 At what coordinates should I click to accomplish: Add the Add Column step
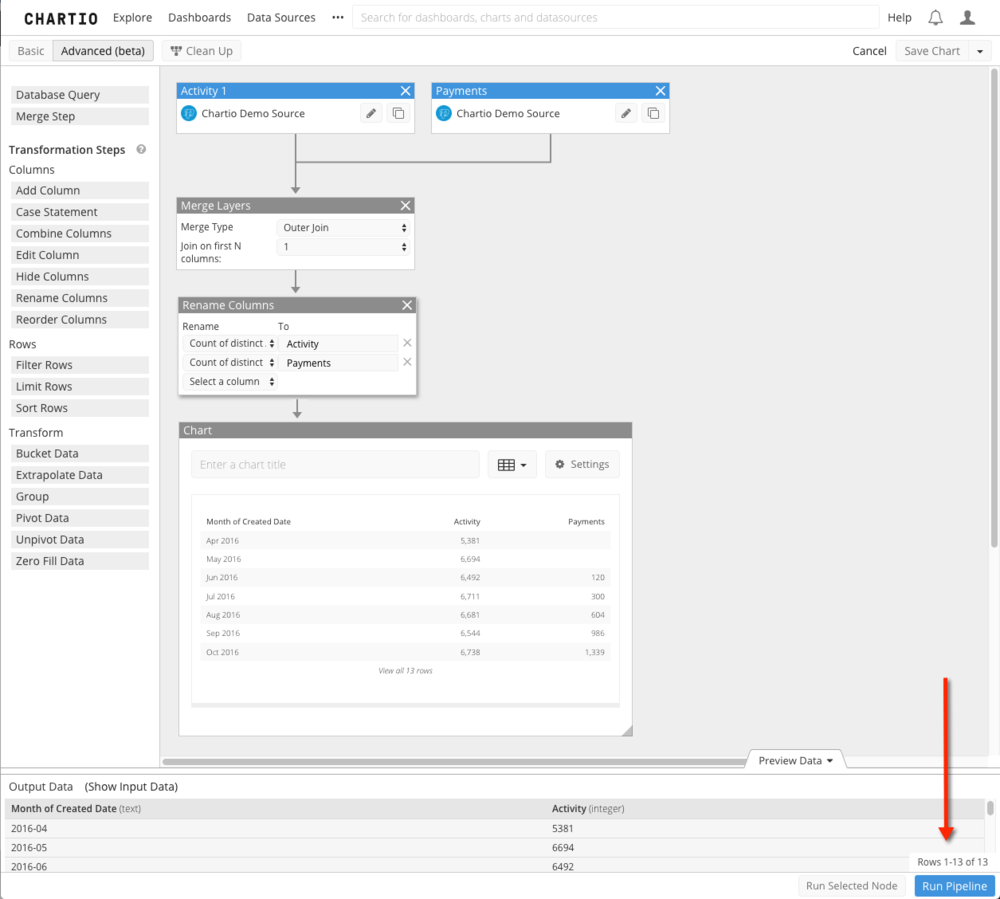(x=80, y=191)
